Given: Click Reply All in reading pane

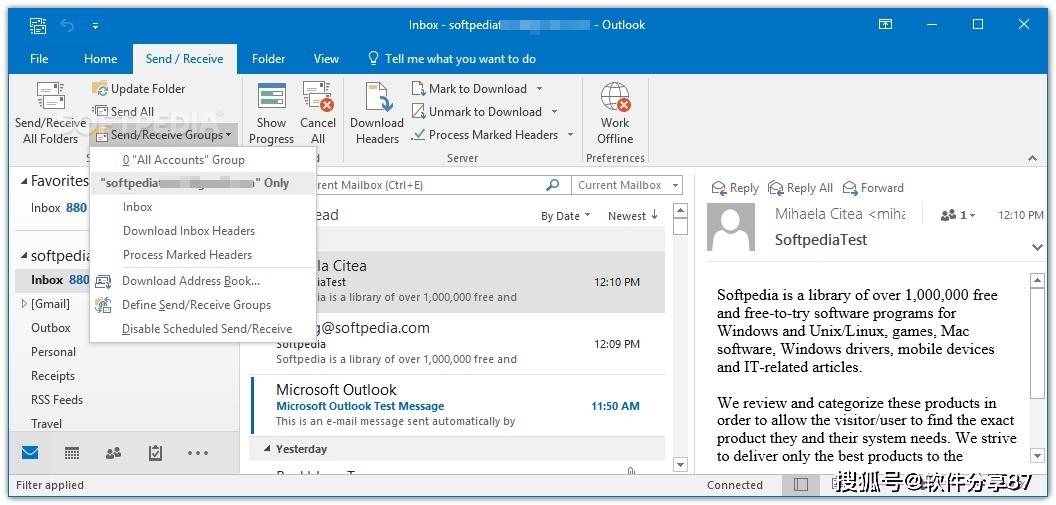Looking at the screenshot, I should pyautogui.click(x=801, y=188).
